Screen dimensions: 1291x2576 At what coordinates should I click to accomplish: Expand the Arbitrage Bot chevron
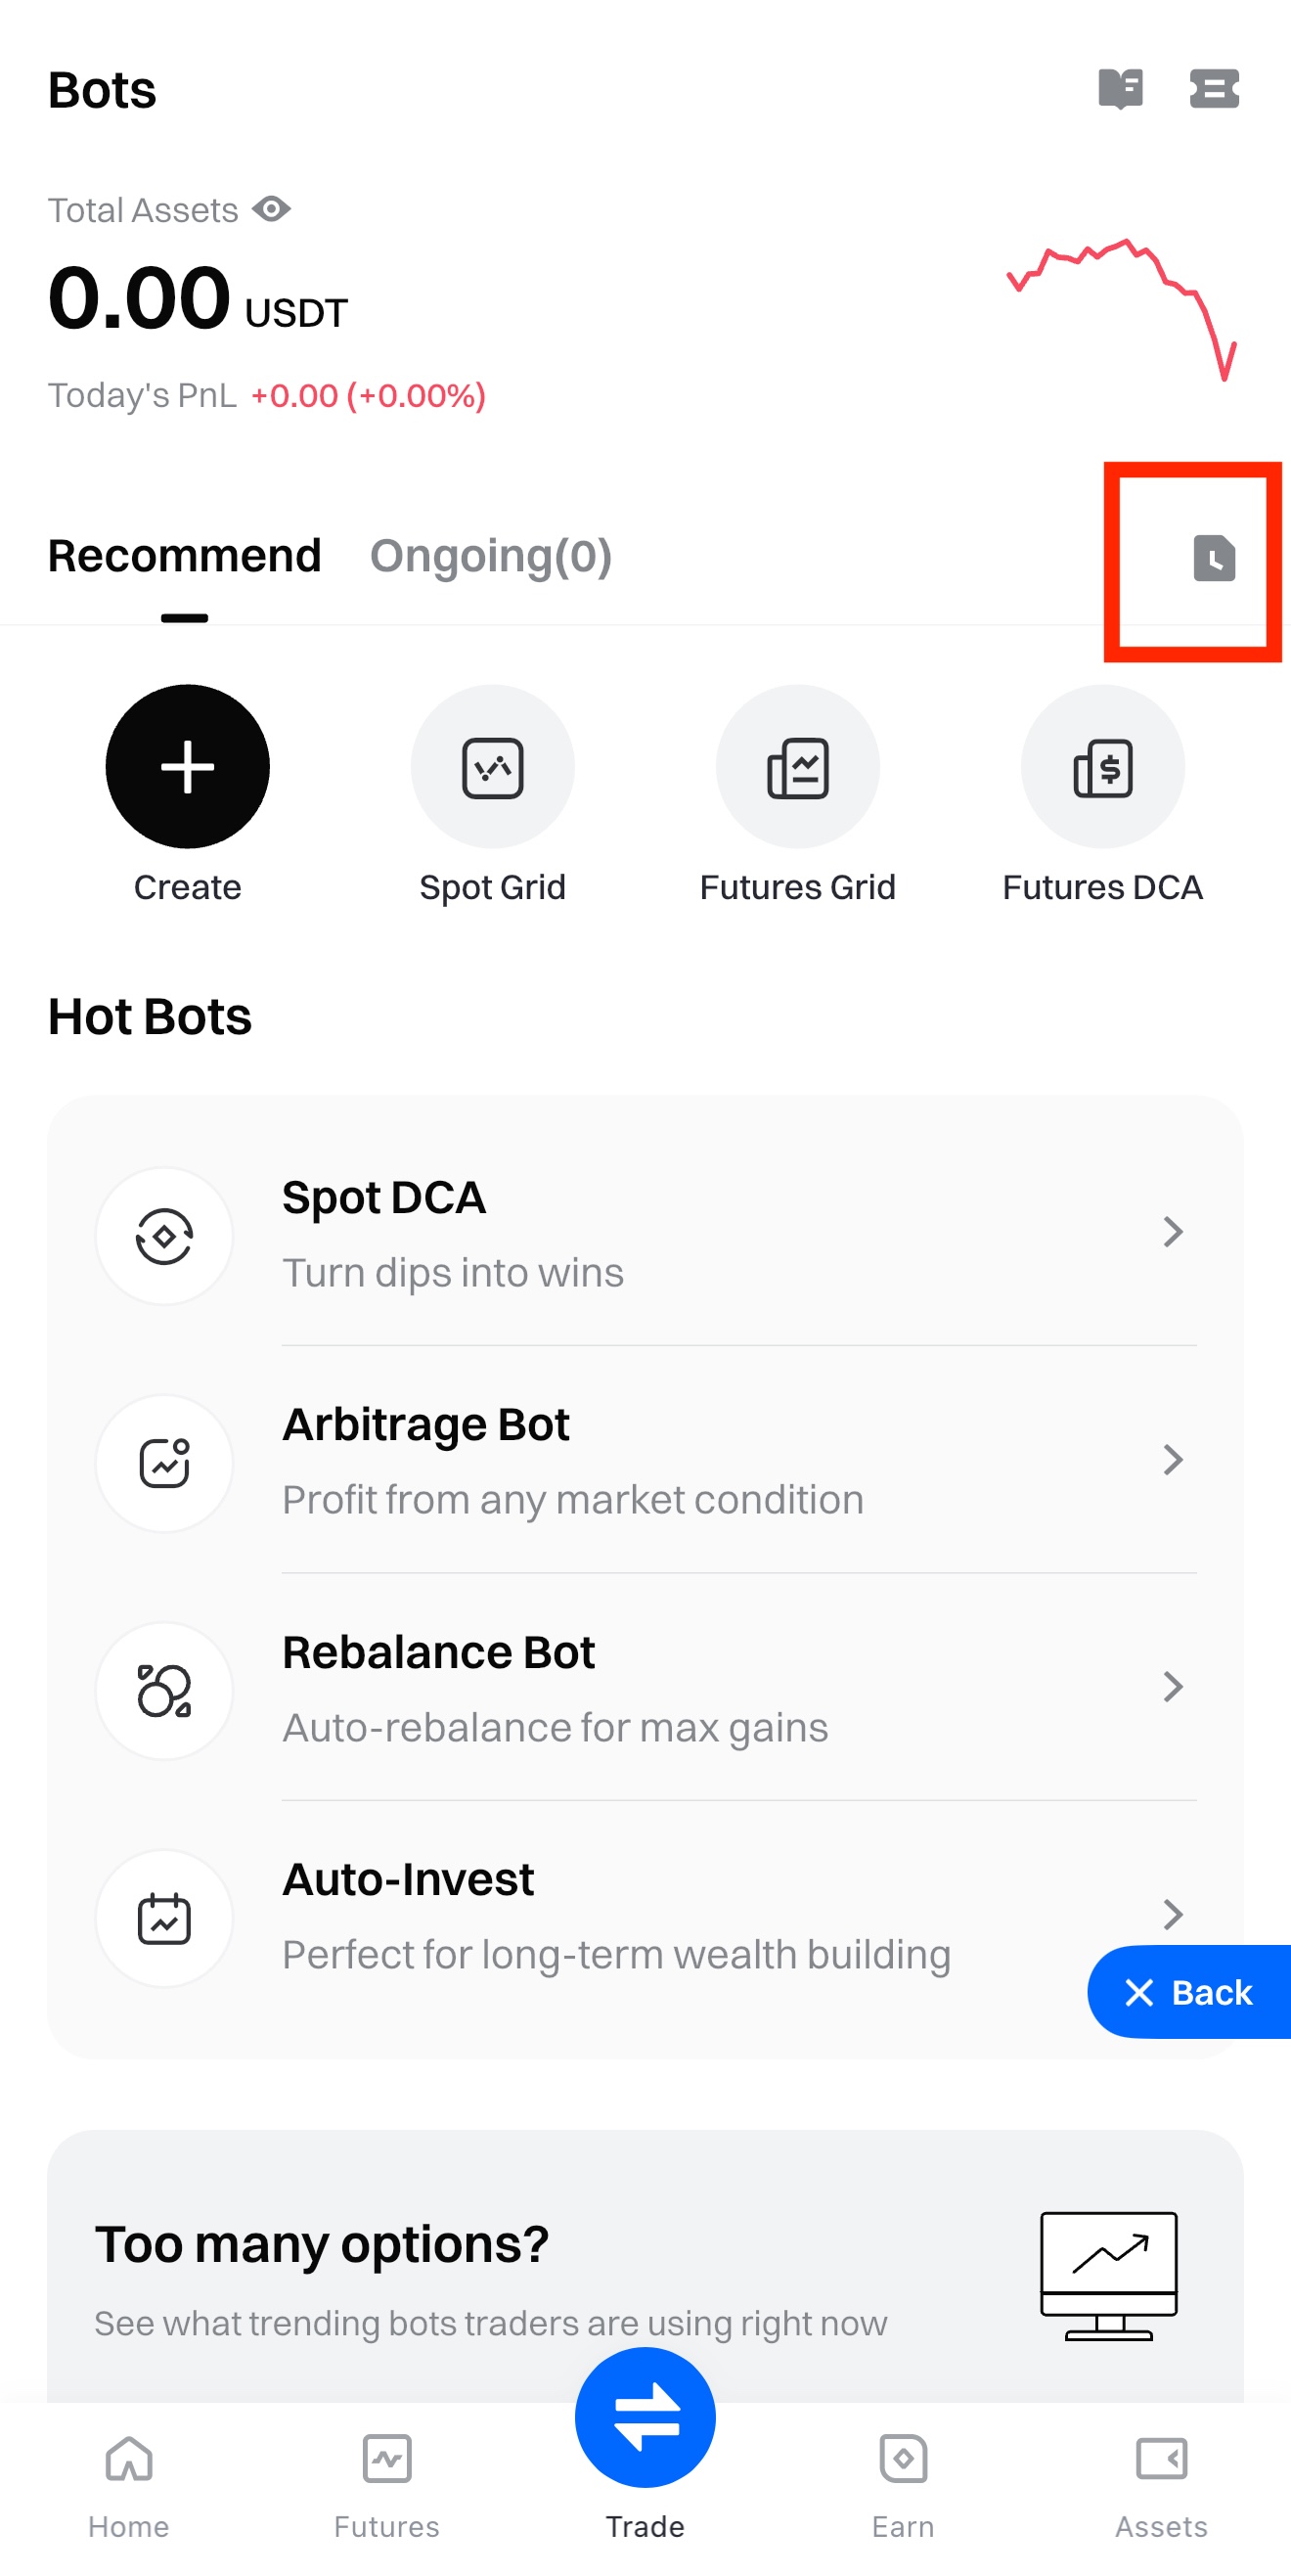[1172, 1460]
